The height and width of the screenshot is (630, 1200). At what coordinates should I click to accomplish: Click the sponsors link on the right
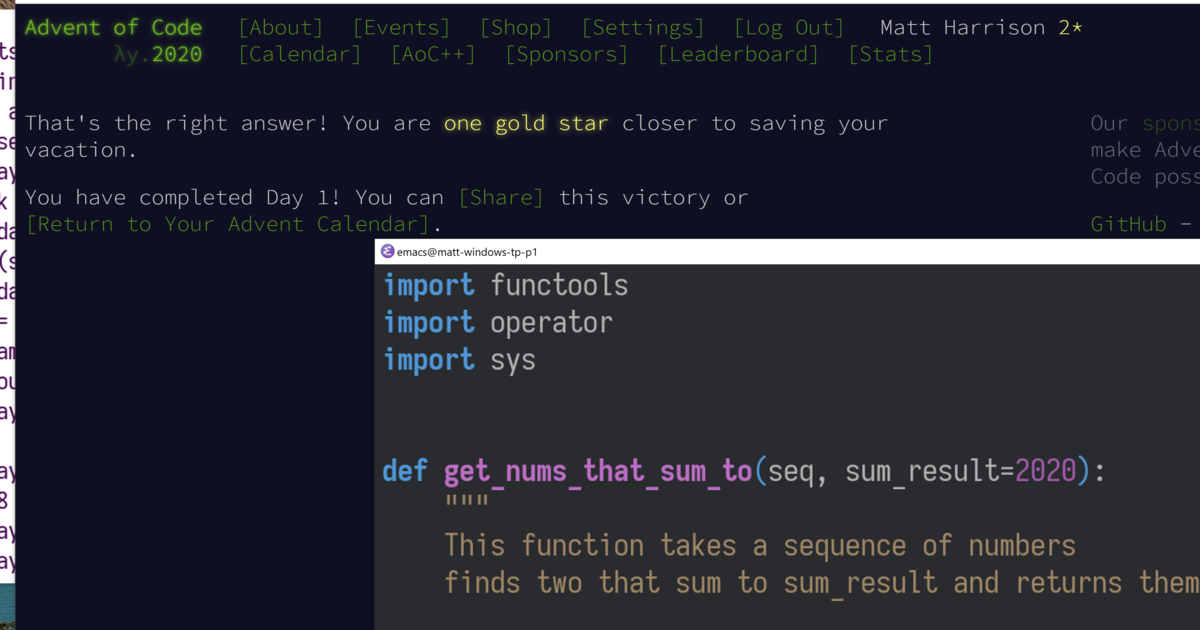click(x=1172, y=122)
